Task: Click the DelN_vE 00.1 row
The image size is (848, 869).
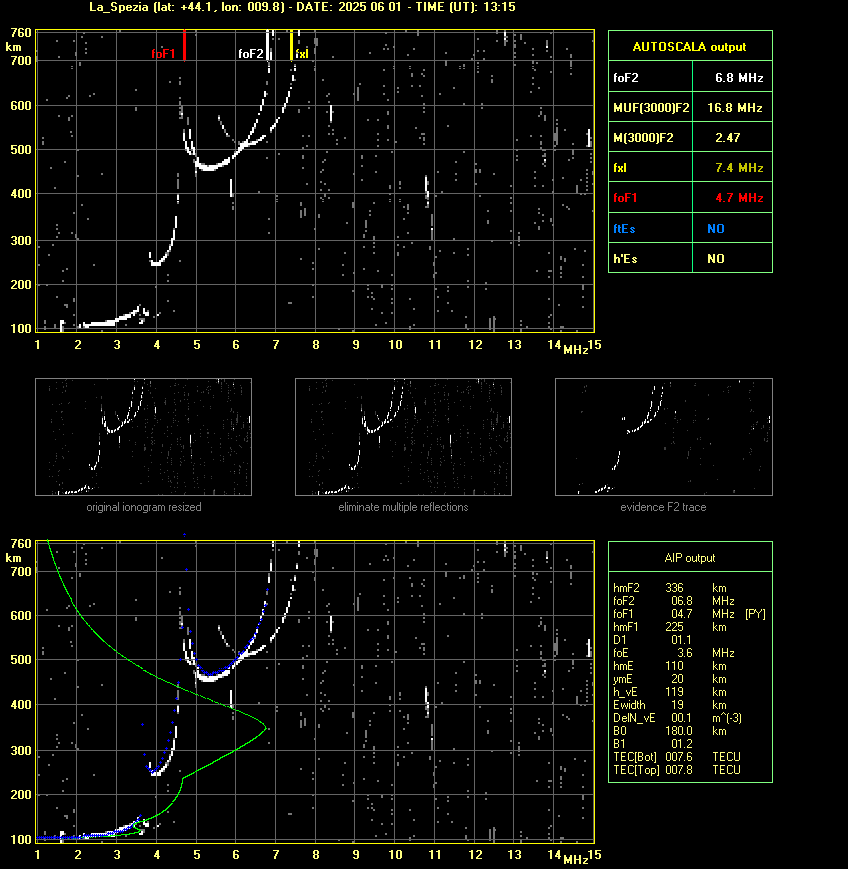Action: [677, 718]
